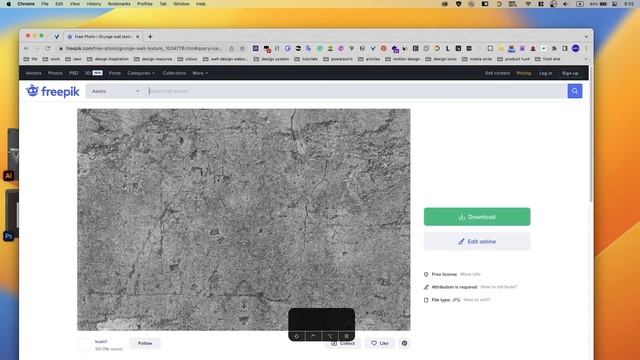
Task: Open the Collections page link
Action: point(174,73)
